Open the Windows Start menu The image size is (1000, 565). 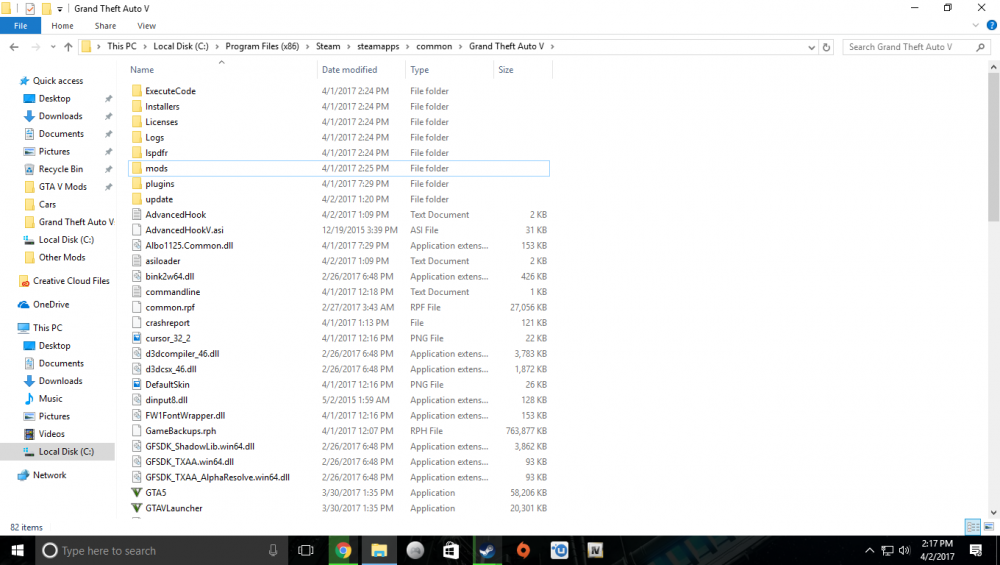coord(17,550)
